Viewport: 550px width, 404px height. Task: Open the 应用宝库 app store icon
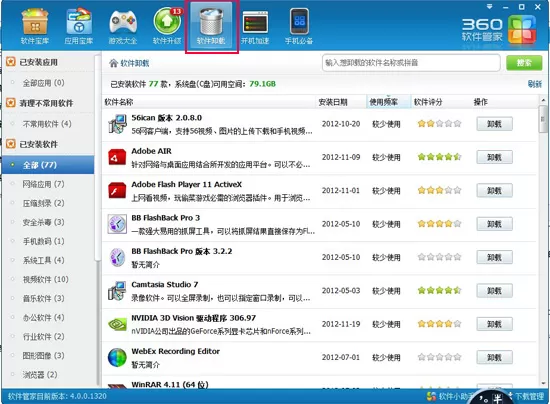pyautogui.click(x=79, y=27)
